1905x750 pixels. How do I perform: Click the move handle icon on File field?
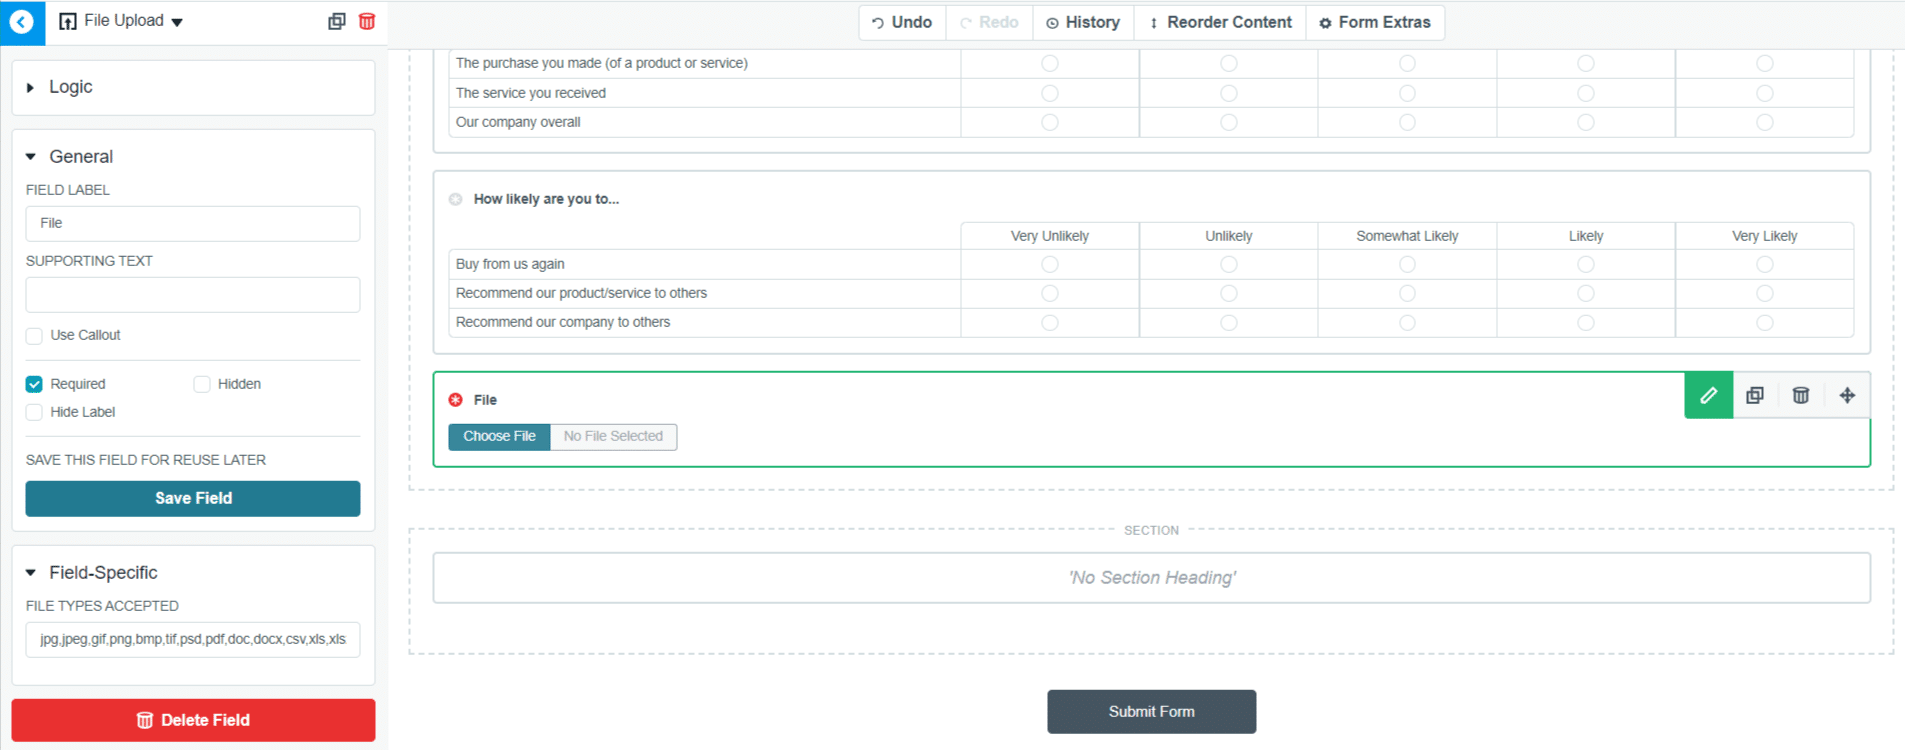tap(1847, 395)
